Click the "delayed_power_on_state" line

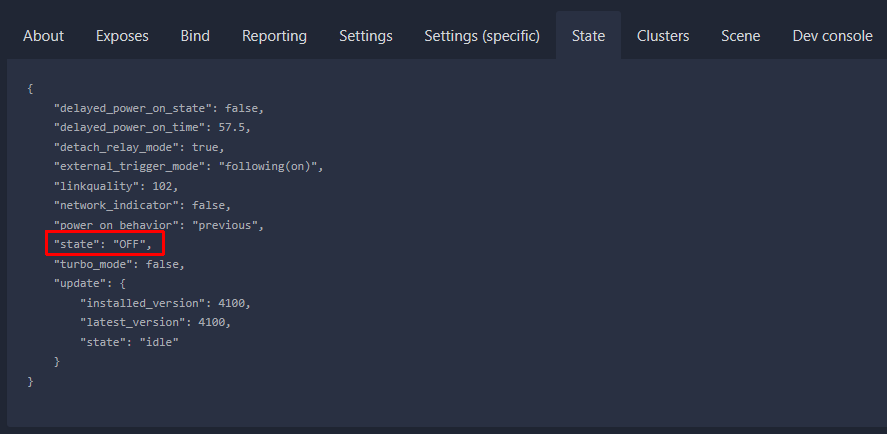coord(159,108)
